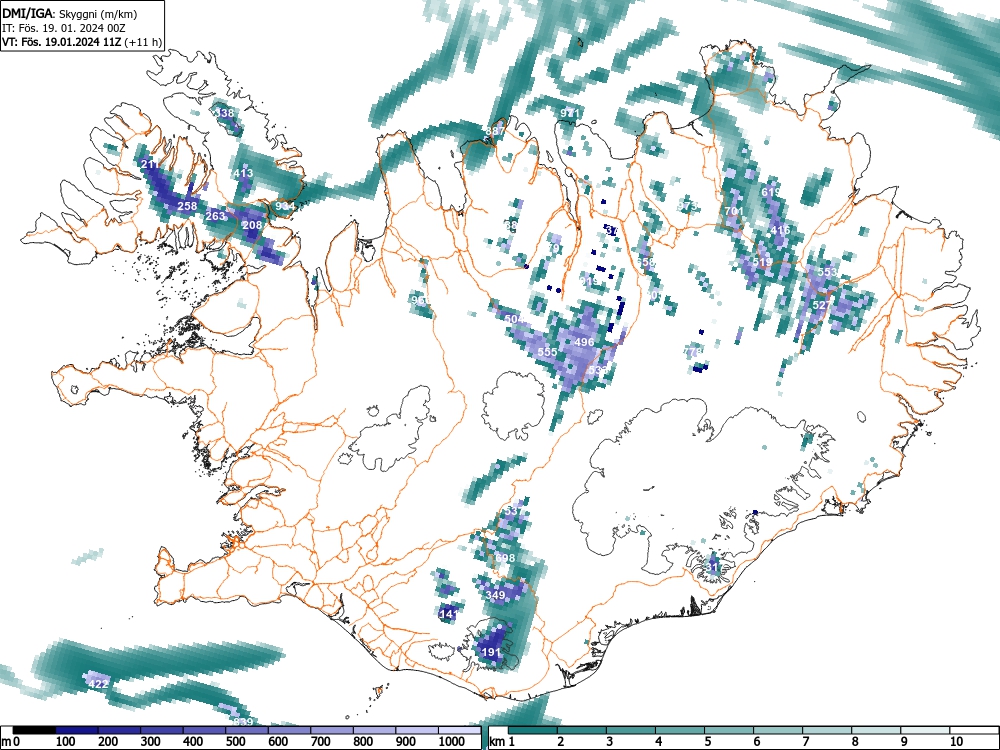Click the visibility value 138 in the Westfjords
1000x750 pixels.
point(225,113)
